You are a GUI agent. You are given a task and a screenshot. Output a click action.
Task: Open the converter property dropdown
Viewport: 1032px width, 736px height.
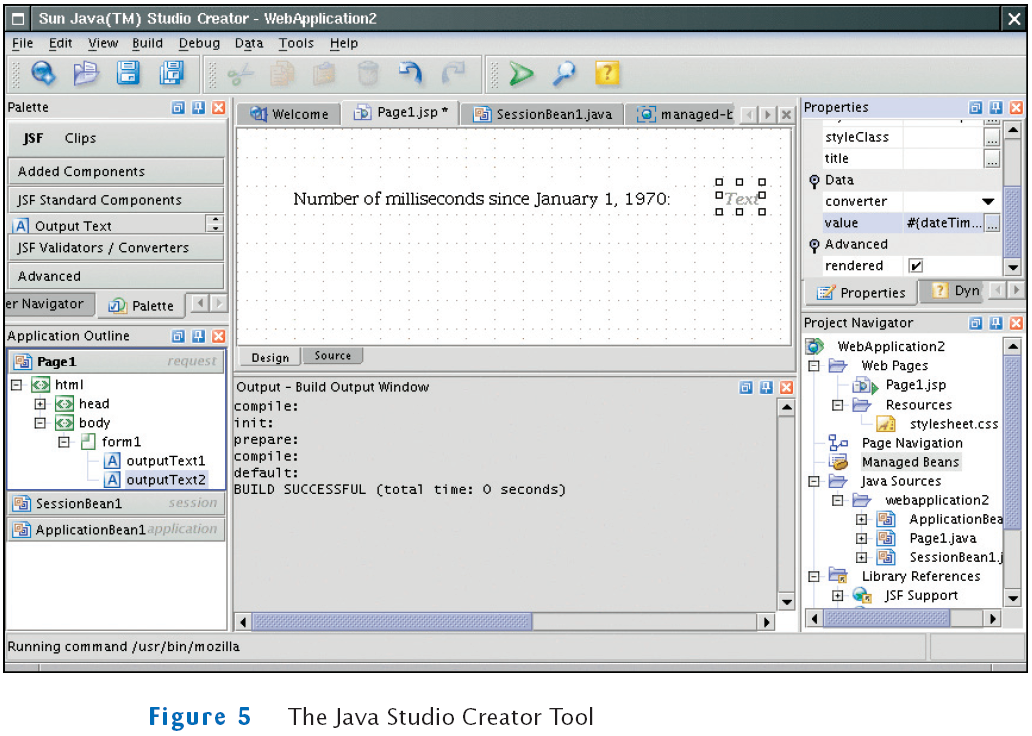point(988,202)
